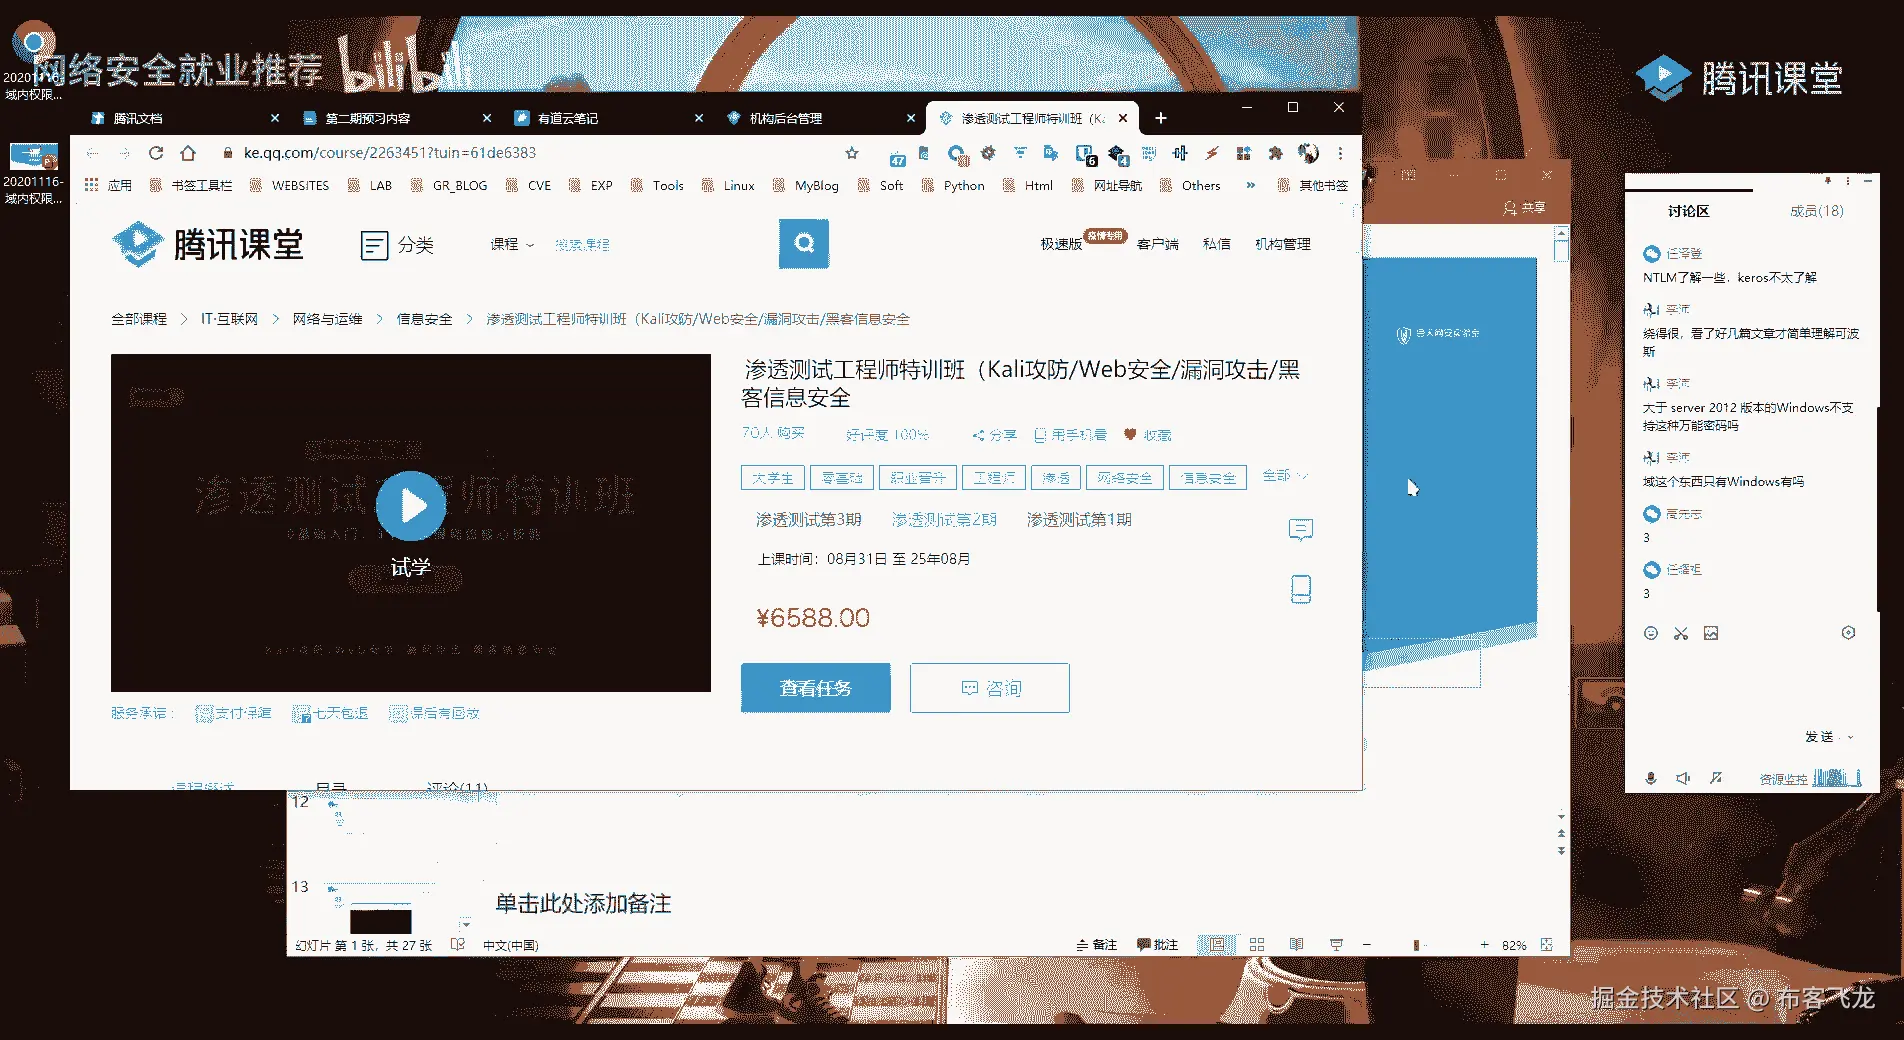
Task: Open the Linux bookmarks folder
Action: (728, 185)
